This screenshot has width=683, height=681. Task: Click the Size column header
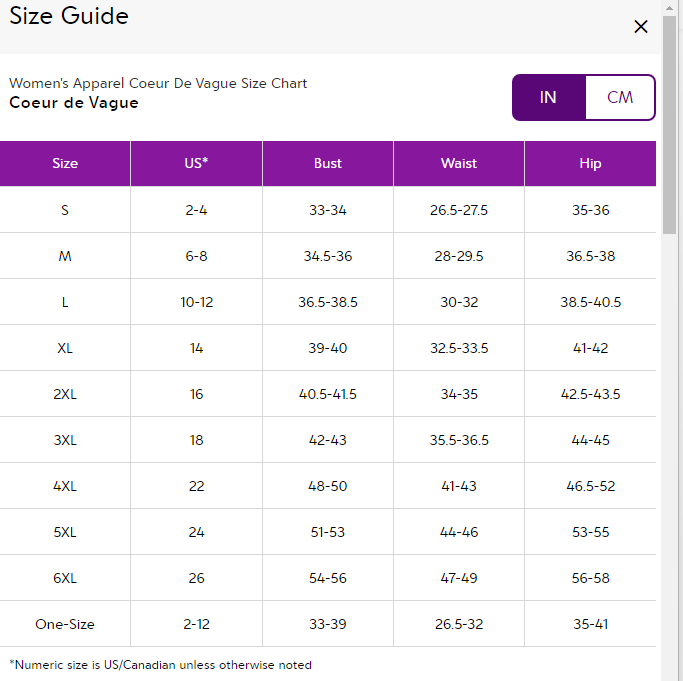point(65,163)
